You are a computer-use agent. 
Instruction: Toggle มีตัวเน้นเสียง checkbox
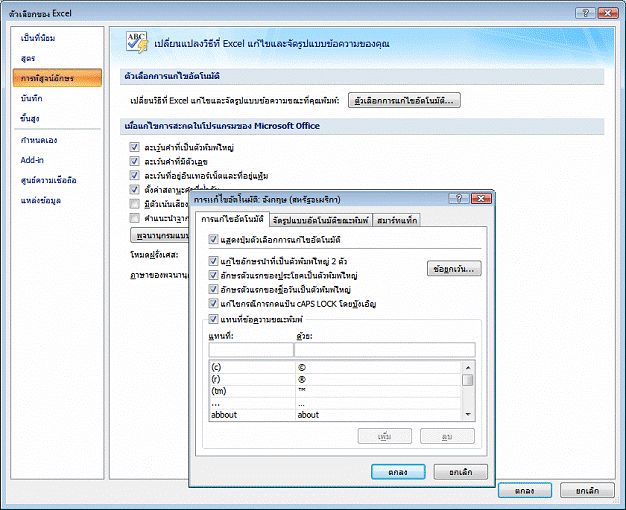pyautogui.click(x=135, y=204)
